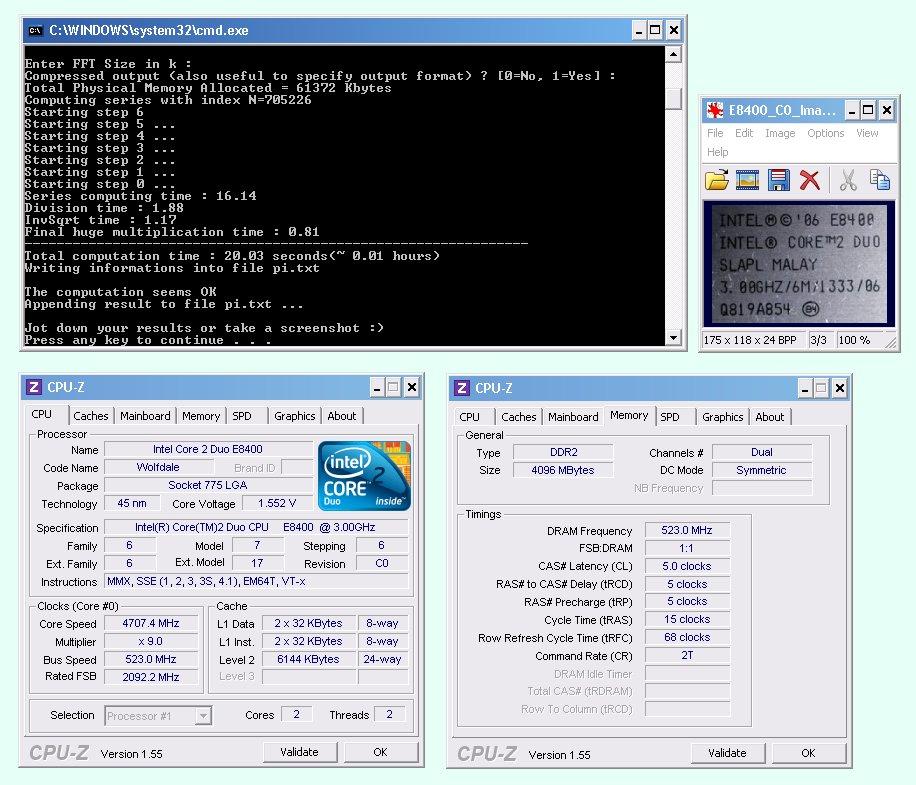Switch to Caches tab in left CPU-Z
Screen dimensions: 916x785
pos(91,416)
